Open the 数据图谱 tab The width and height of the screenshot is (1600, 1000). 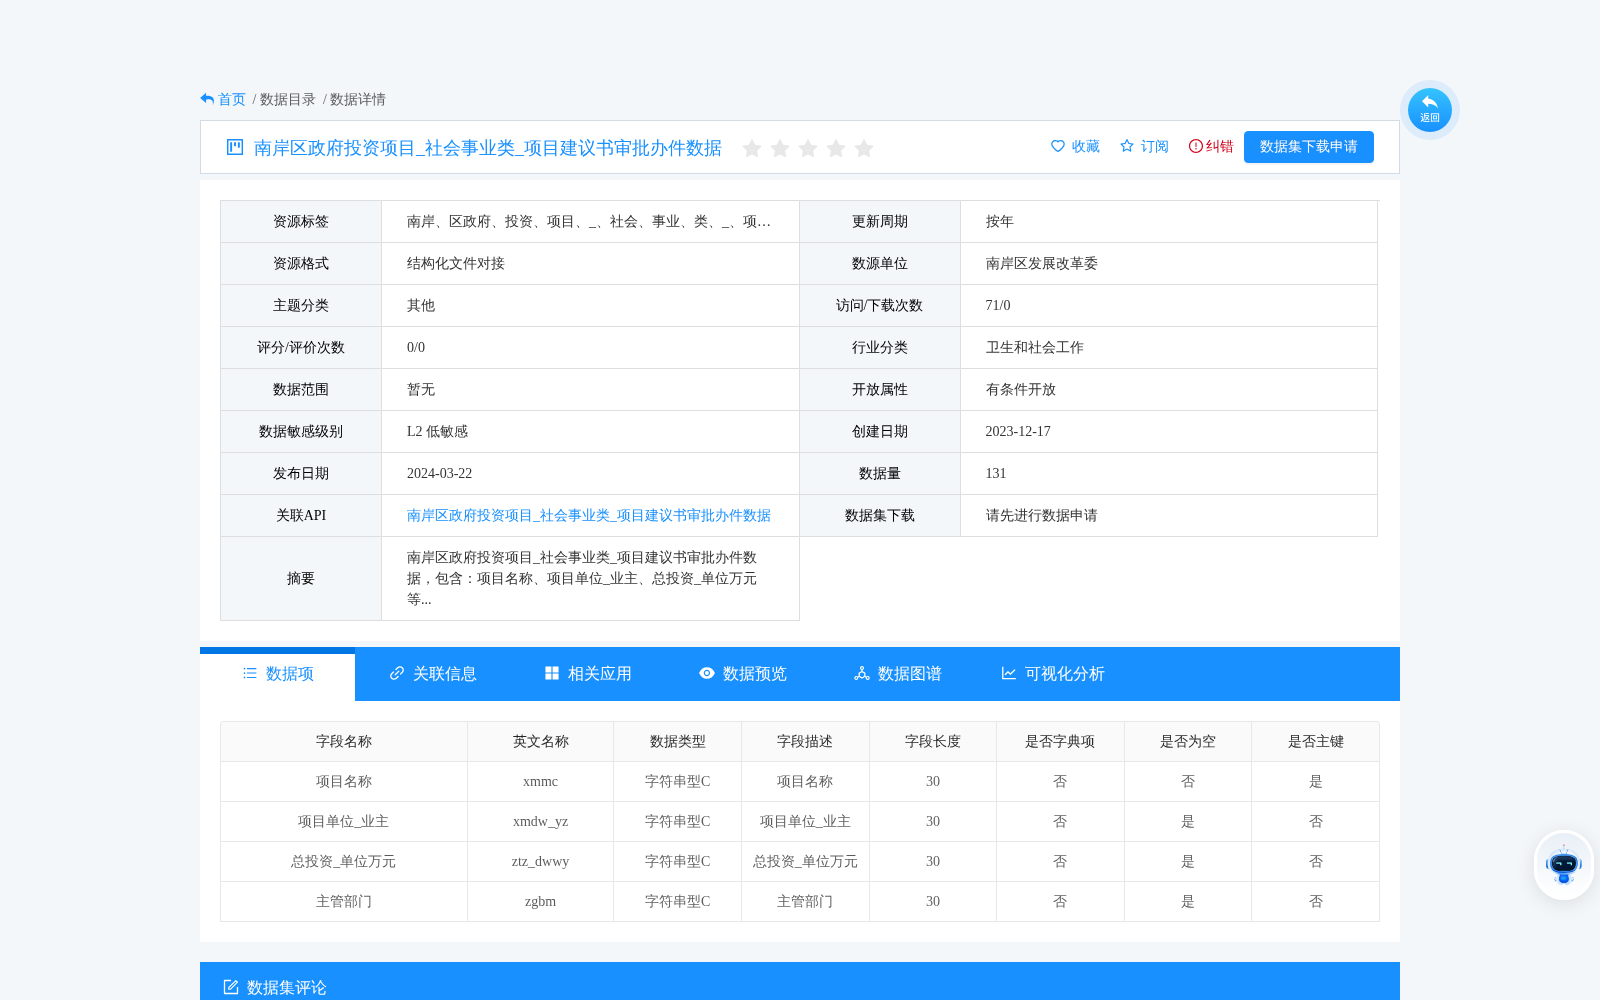click(898, 674)
